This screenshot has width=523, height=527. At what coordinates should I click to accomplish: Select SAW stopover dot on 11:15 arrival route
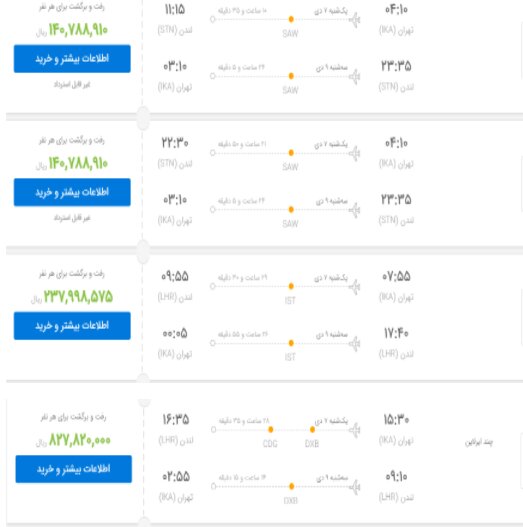point(291,19)
